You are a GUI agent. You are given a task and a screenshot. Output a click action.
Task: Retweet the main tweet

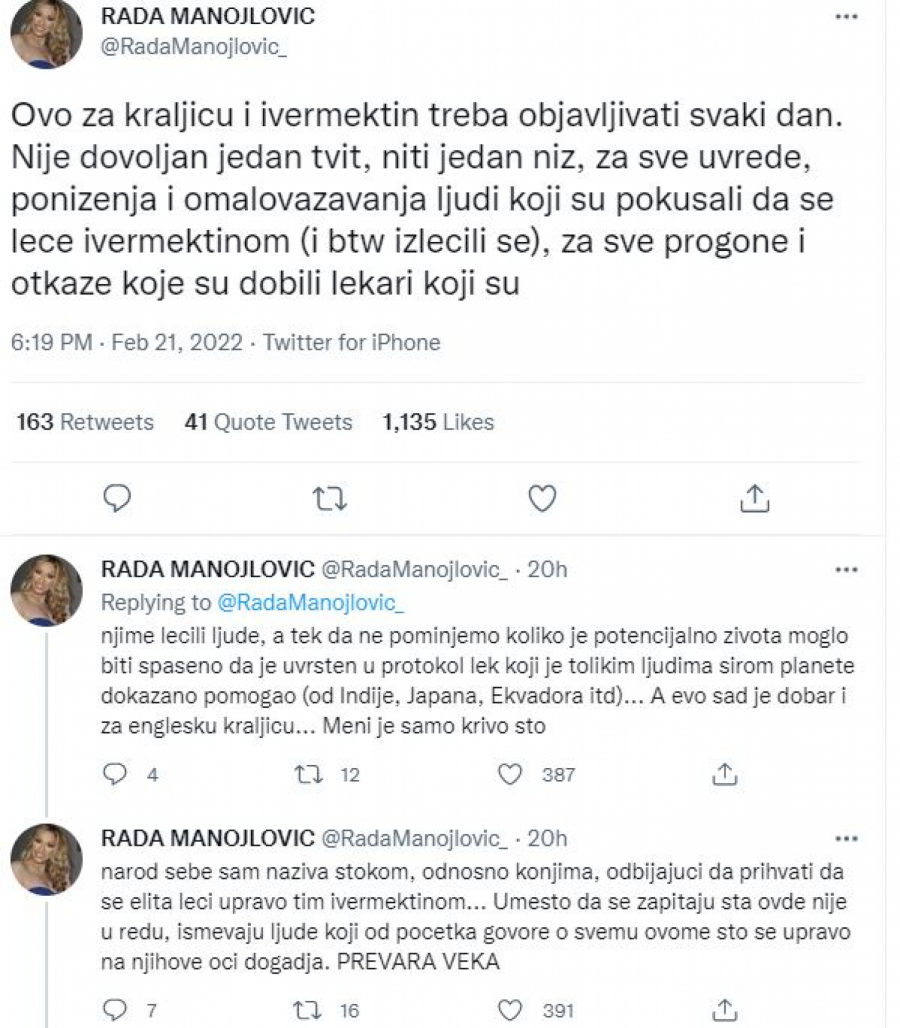click(329, 495)
